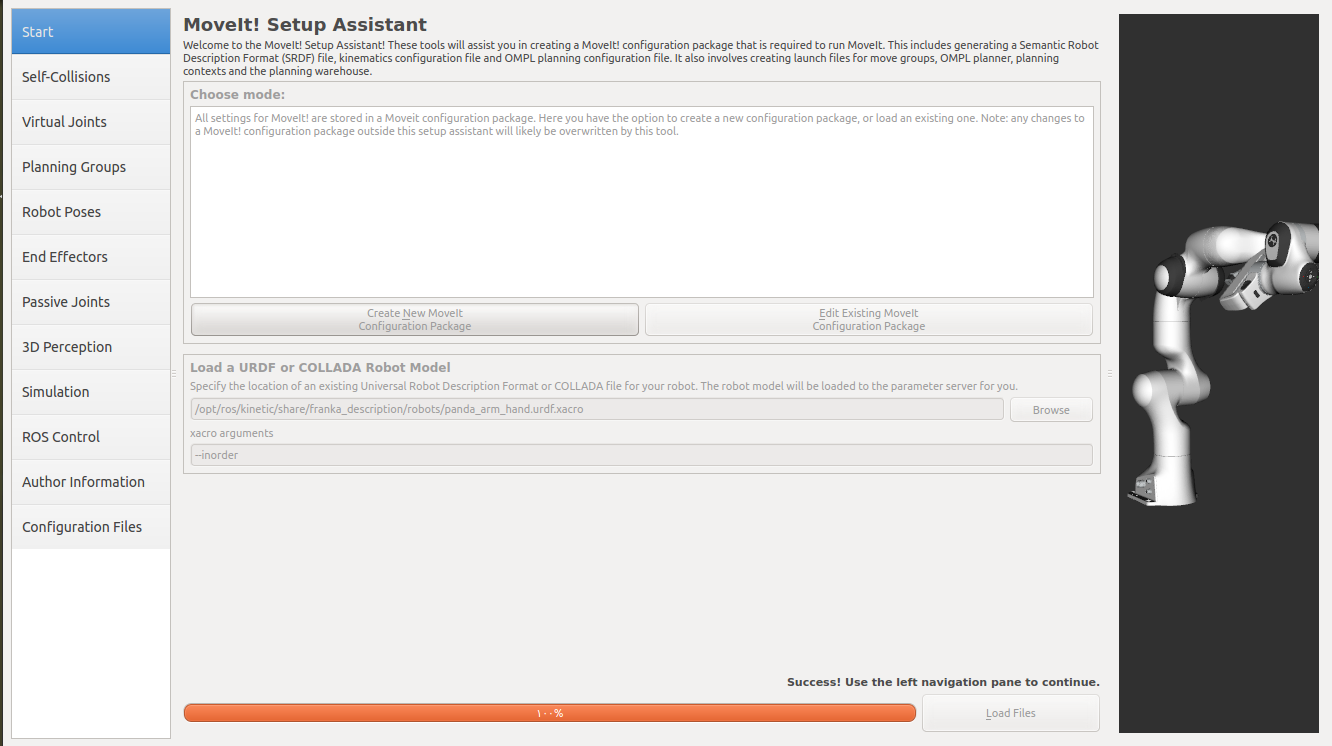
Task: Click the 'Success!' status message
Action: [943, 682]
